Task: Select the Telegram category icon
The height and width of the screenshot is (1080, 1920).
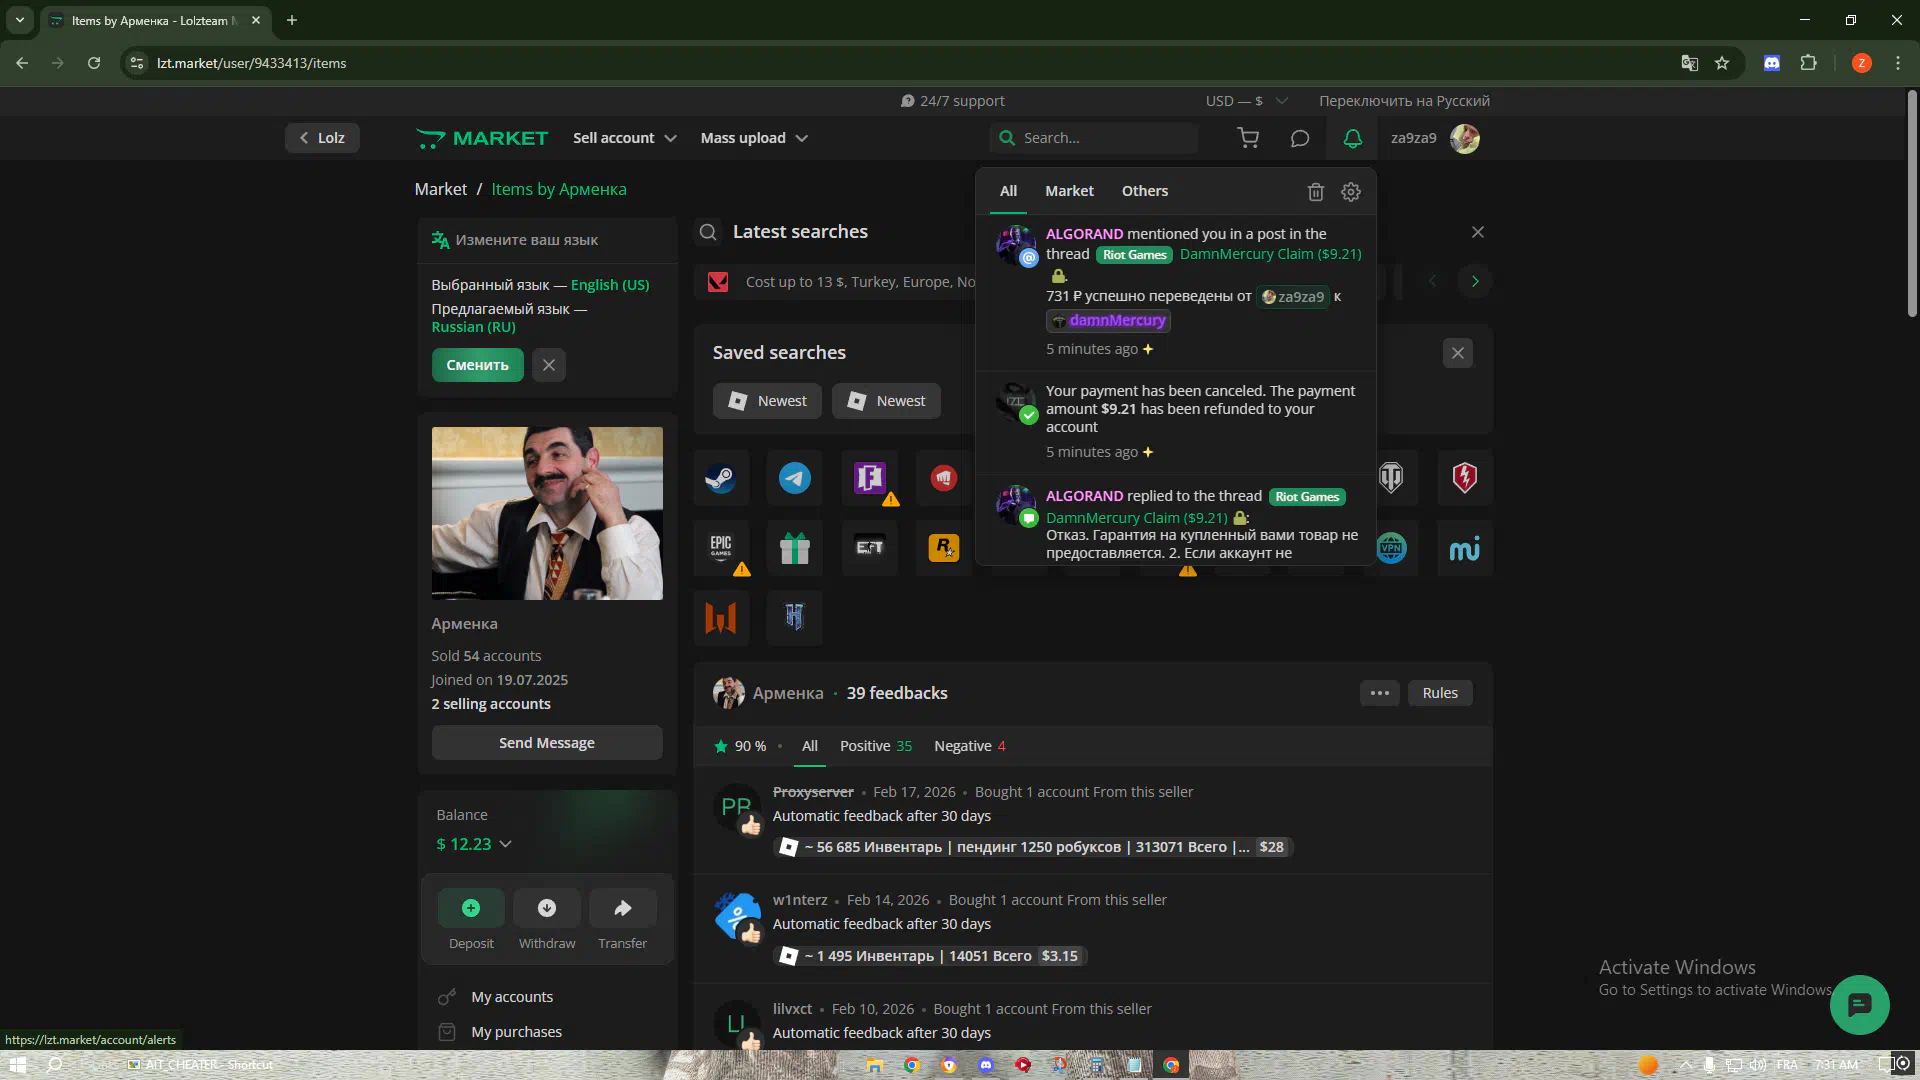Action: (x=795, y=478)
